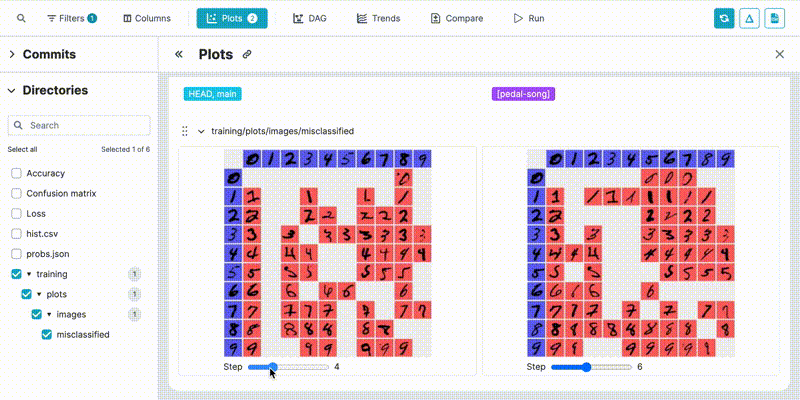Adjust the Step slider for pedal-song plot
The width and height of the screenshot is (800, 400).
[x=586, y=367]
